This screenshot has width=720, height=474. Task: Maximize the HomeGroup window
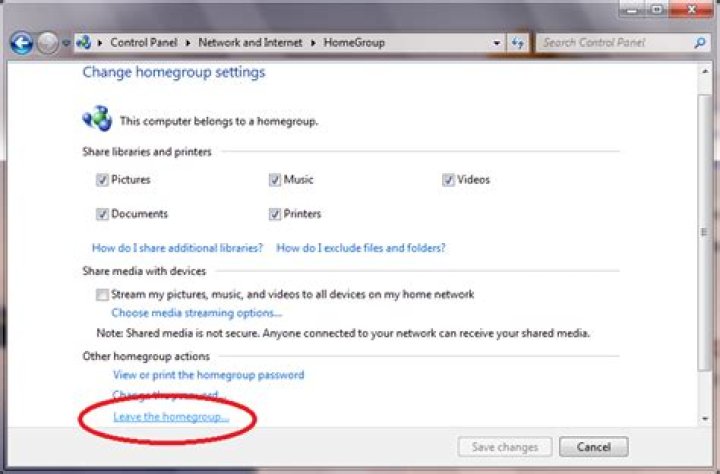tap(657, 9)
